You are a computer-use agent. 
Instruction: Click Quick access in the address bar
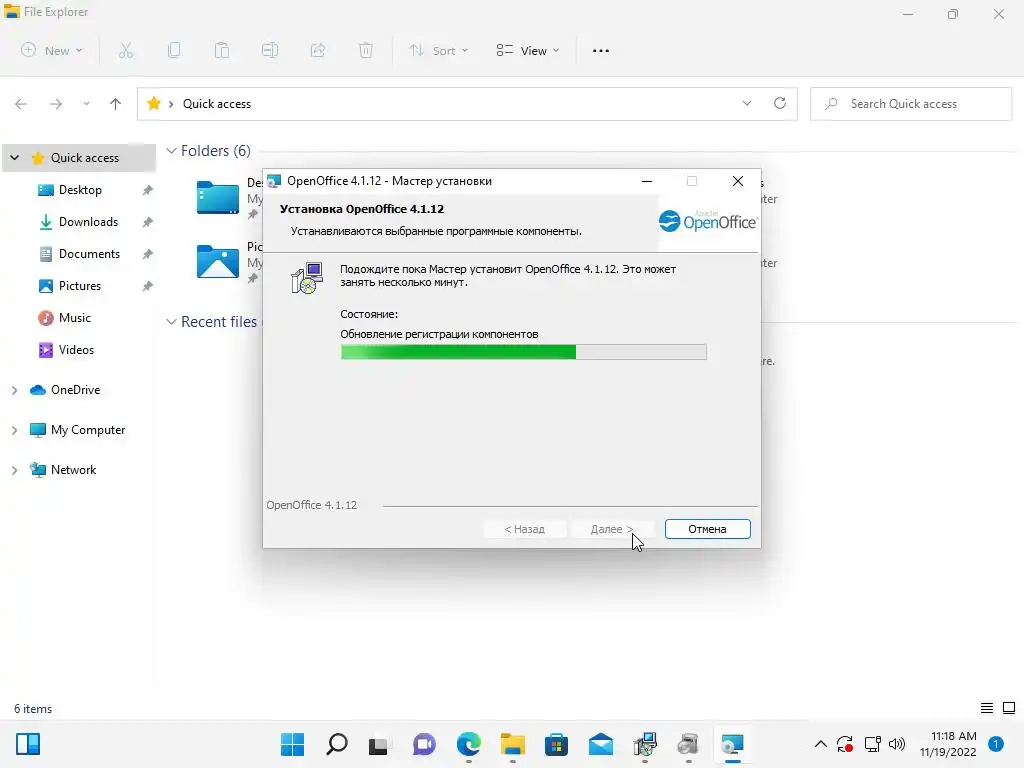217,104
